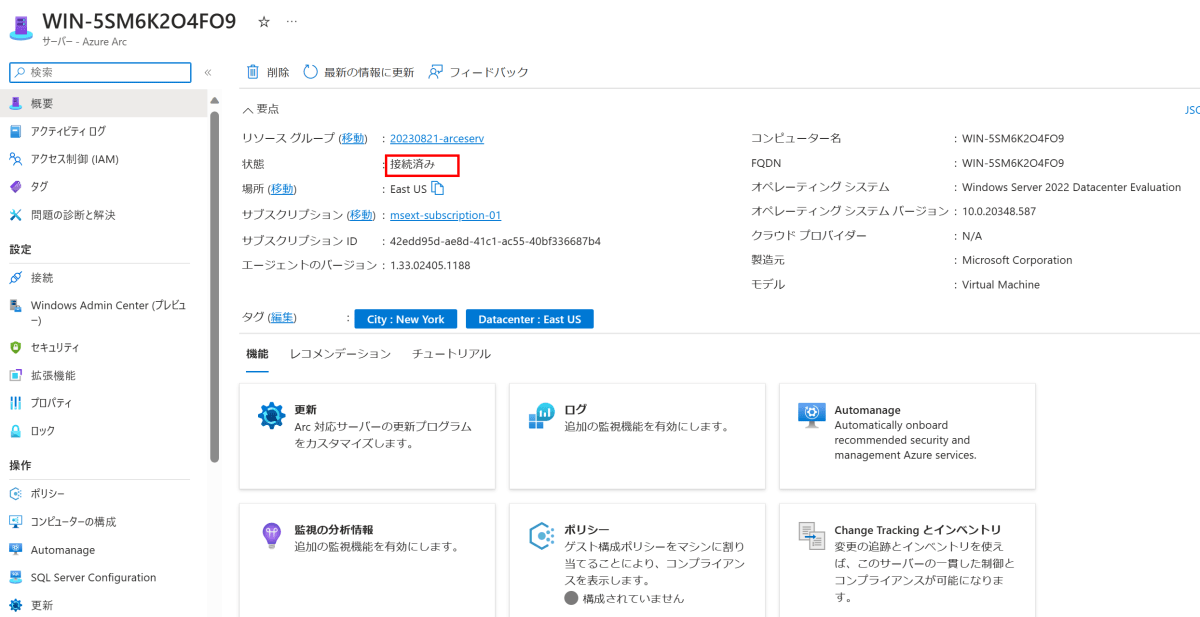Viewport: 1200px width, 617px height.
Task: Click the 概要 sidebar icon
Action: click(15, 103)
